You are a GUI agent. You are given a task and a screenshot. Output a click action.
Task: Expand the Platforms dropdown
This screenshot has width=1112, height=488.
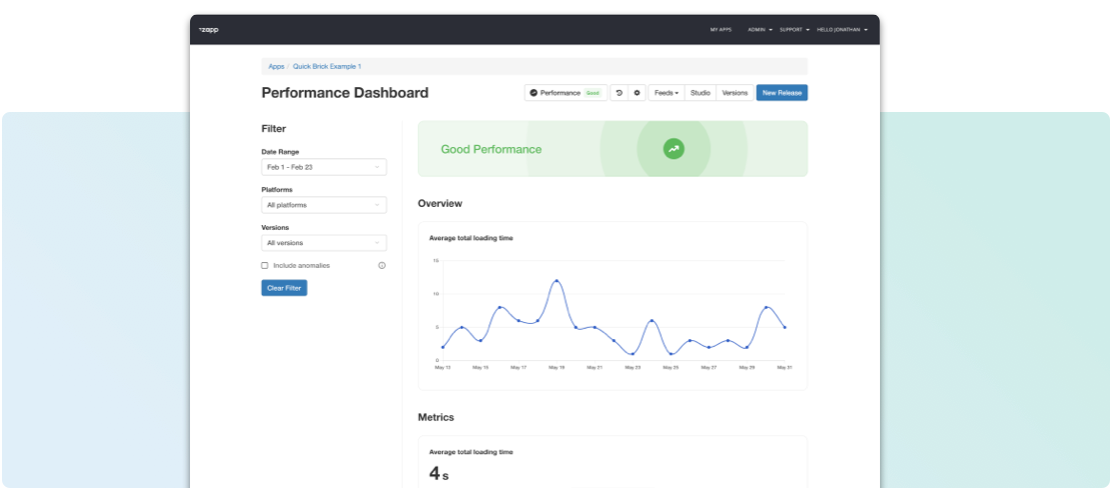(x=323, y=205)
